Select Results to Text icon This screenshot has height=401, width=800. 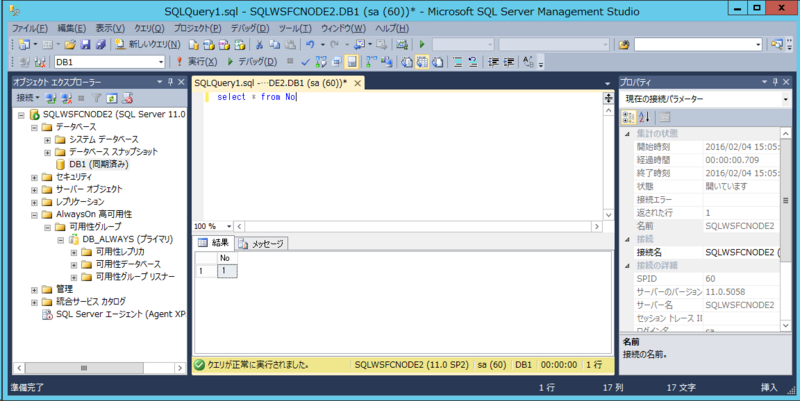[x=407, y=62]
